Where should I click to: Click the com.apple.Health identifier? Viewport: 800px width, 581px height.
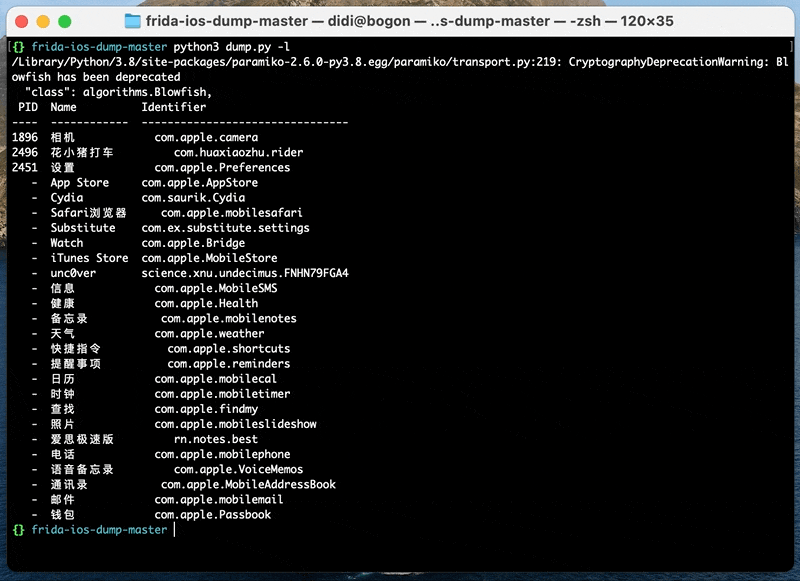pos(206,304)
